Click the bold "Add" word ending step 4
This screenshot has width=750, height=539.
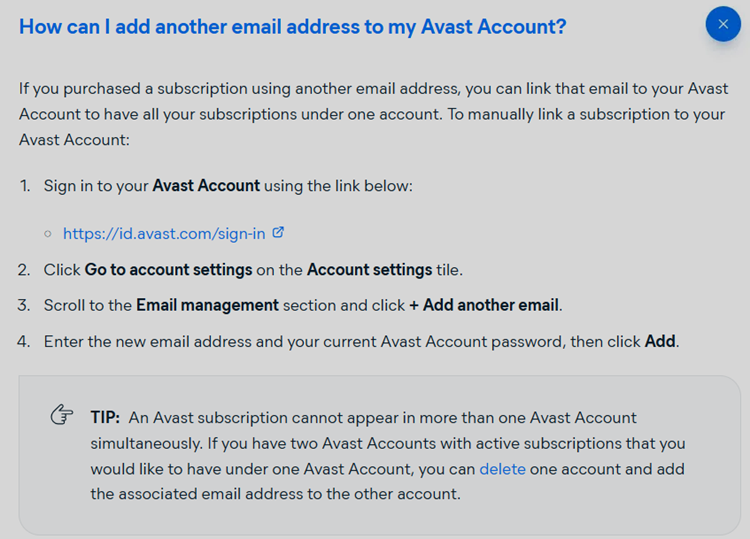point(660,341)
